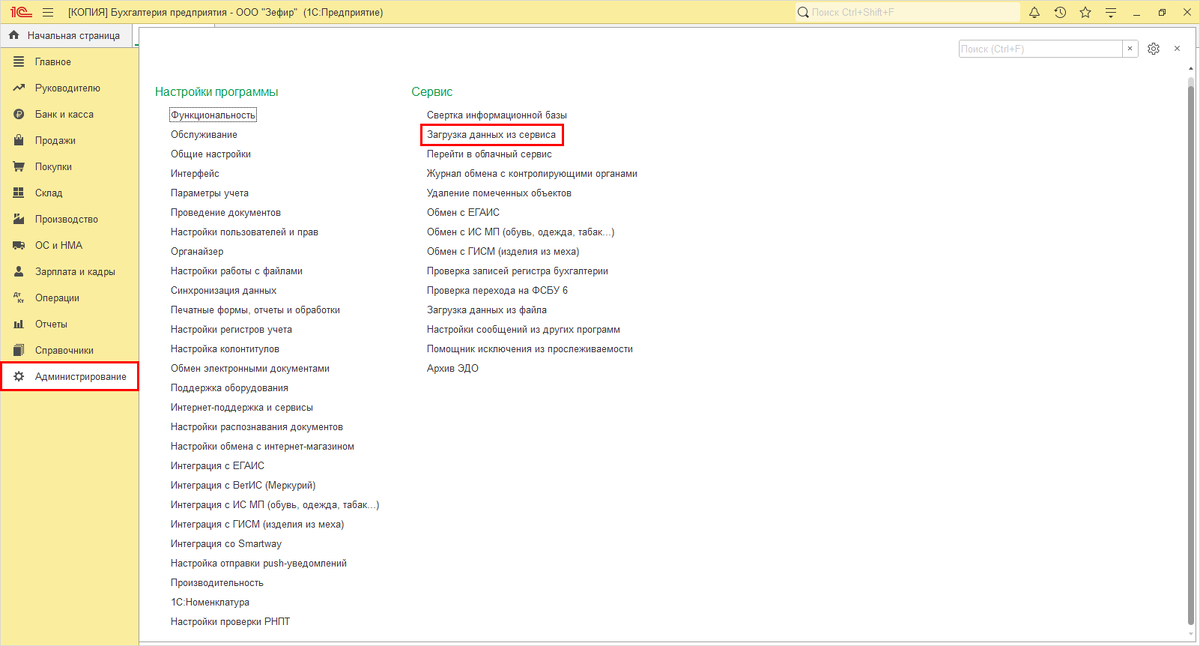Open Настройки регистров учета

point(231,329)
